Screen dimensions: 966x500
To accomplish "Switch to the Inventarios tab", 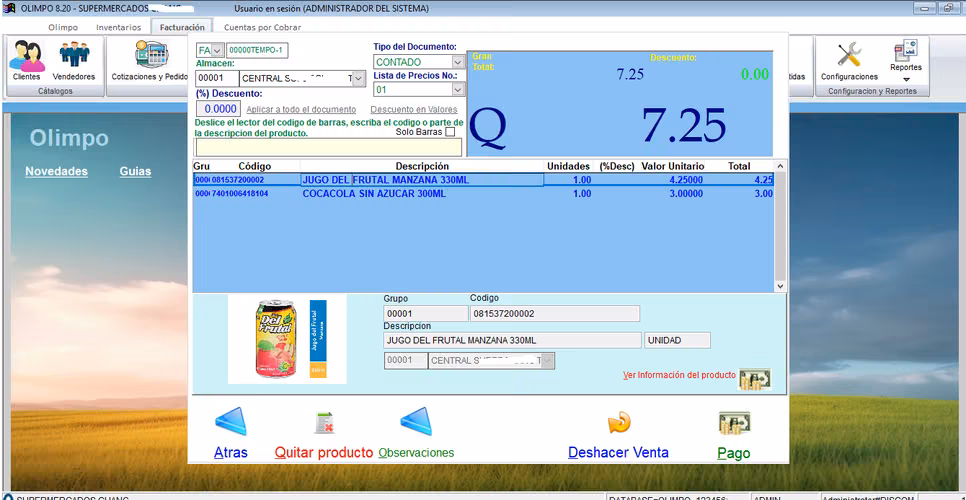I will [119, 27].
